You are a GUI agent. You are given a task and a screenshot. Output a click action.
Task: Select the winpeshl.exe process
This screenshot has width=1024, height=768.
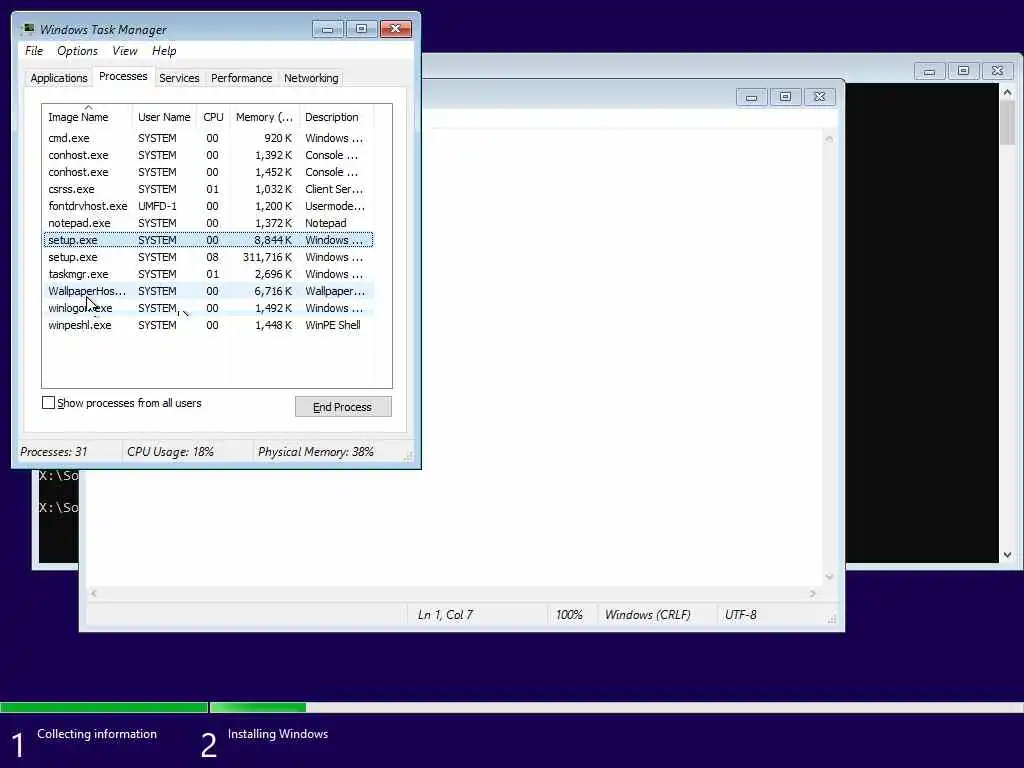point(208,325)
